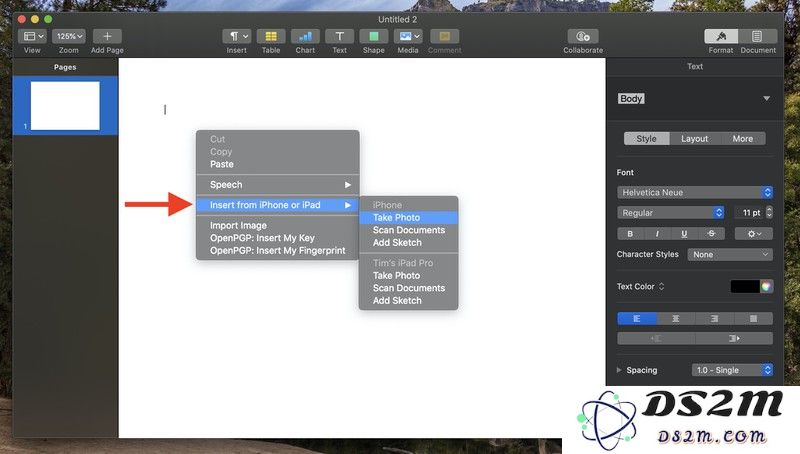The width and height of the screenshot is (800, 454).
Task: Align text right
Action: coord(714,319)
